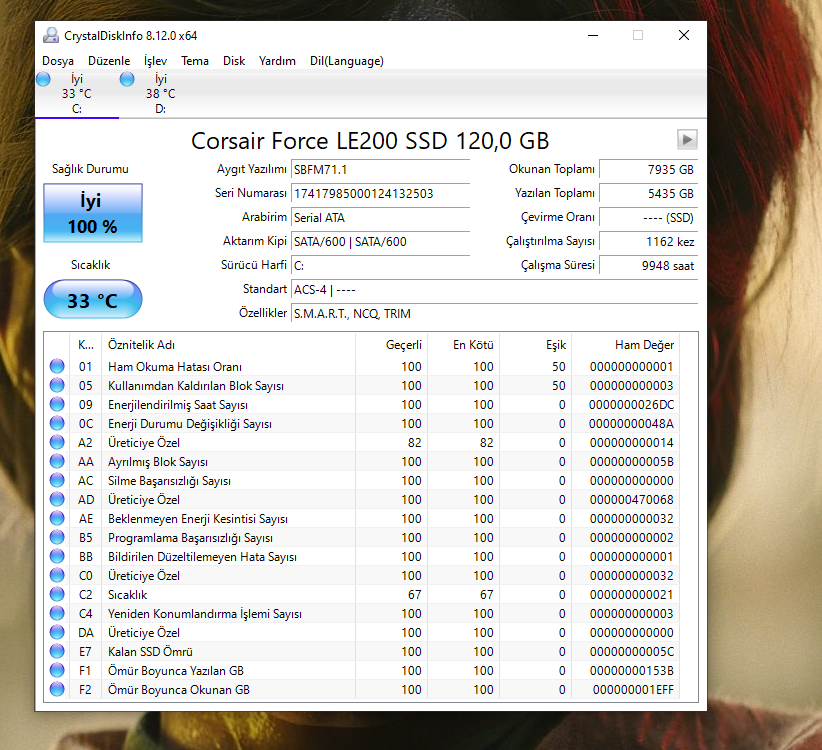Image resolution: width=822 pixels, height=750 pixels.
Task: Click the Seri Numarası value field
Action: 380,194
